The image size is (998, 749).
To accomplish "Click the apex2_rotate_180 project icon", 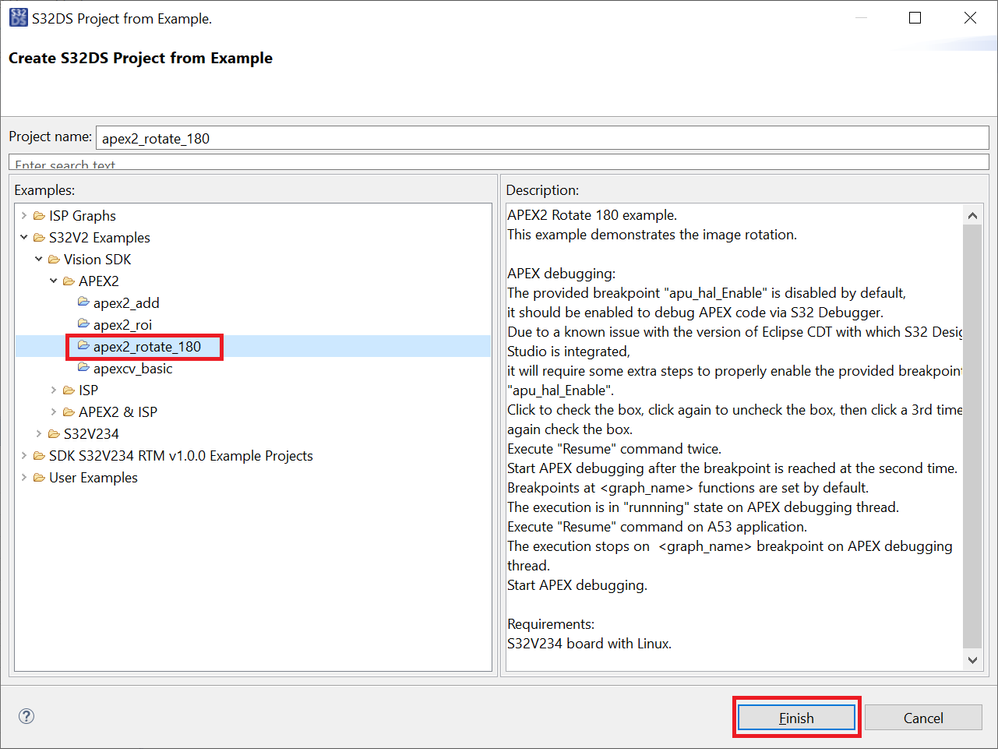I will [83, 345].
